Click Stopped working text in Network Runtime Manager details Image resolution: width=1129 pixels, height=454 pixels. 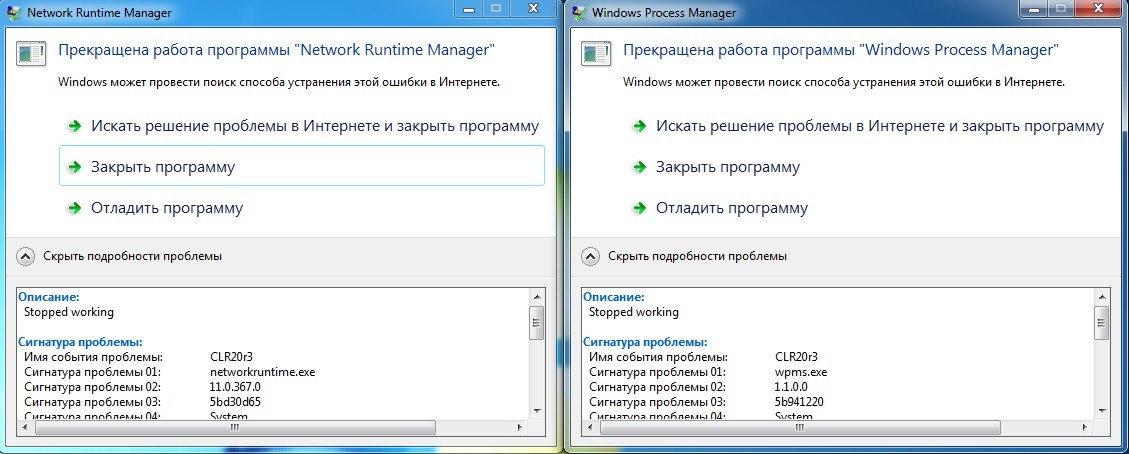point(68,312)
